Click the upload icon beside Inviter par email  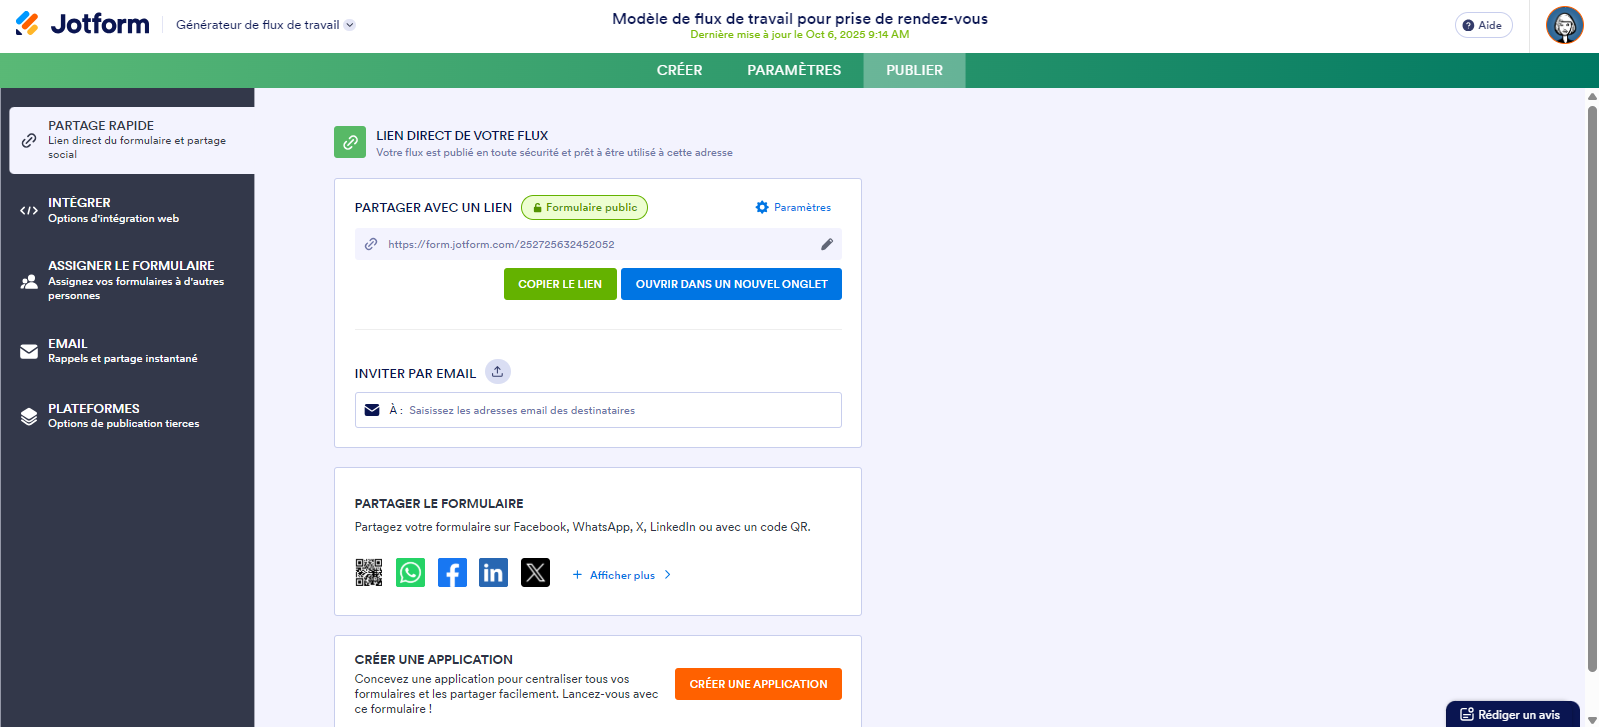click(497, 372)
